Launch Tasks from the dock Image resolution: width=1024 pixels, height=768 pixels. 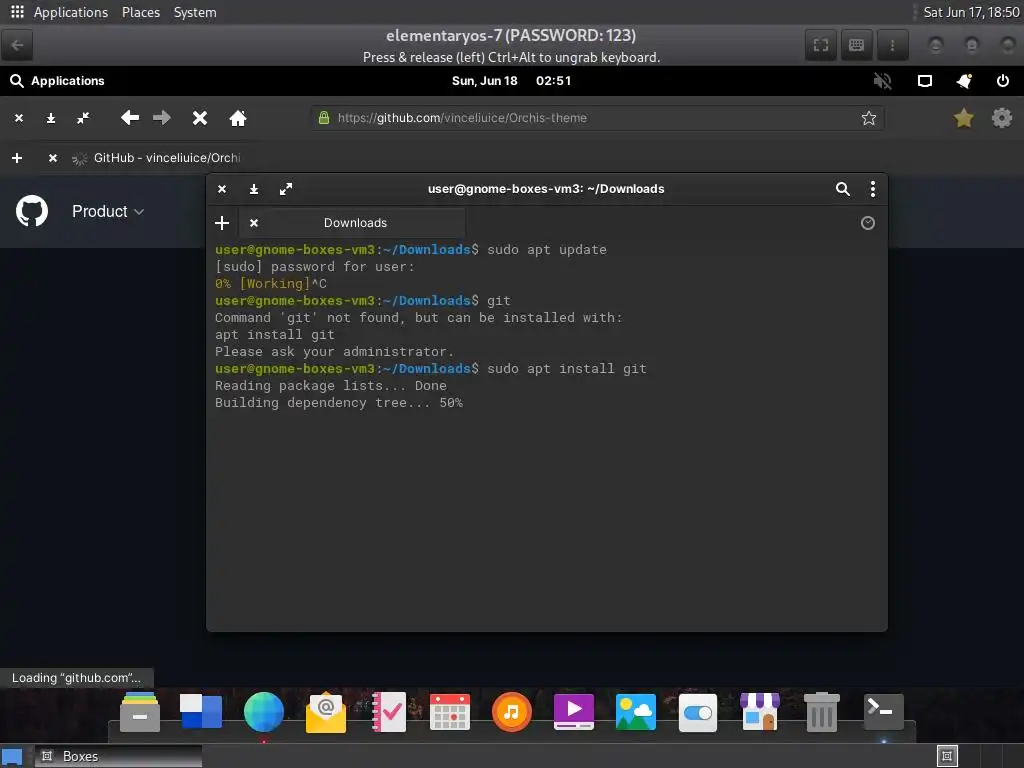(x=389, y=712)
